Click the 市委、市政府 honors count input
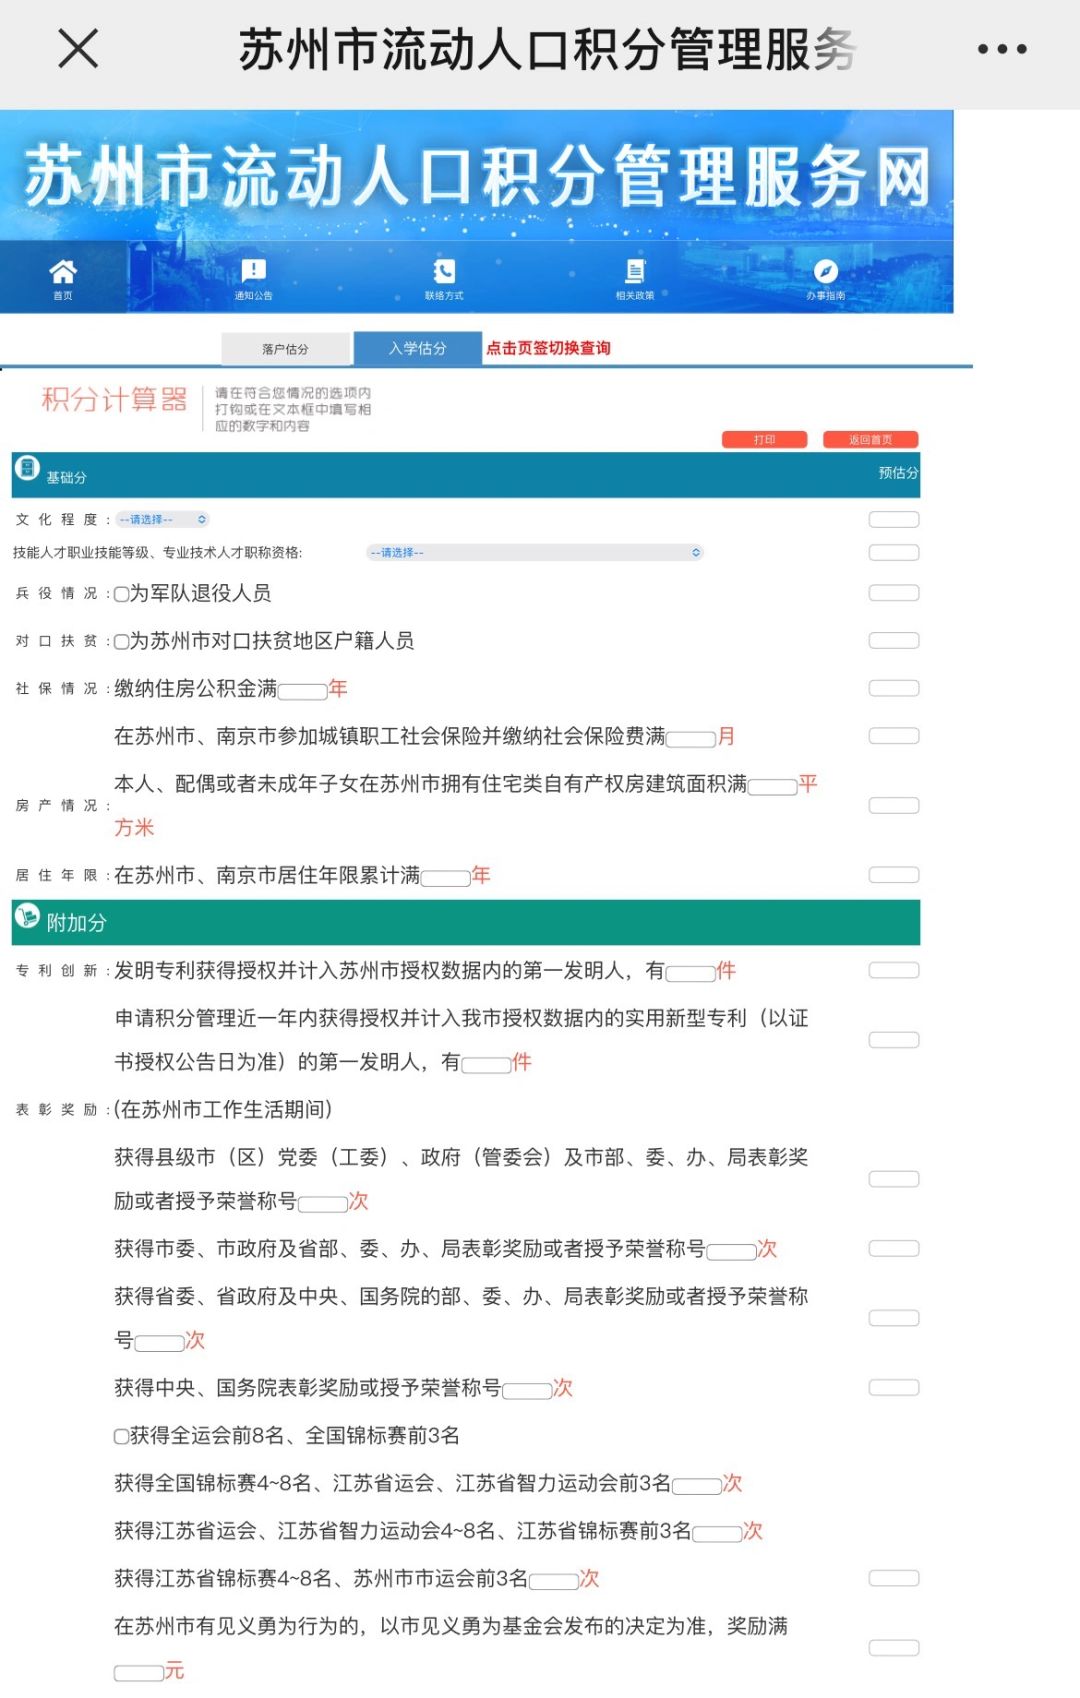The image size is (1080, 1698). pos(732,1252)
